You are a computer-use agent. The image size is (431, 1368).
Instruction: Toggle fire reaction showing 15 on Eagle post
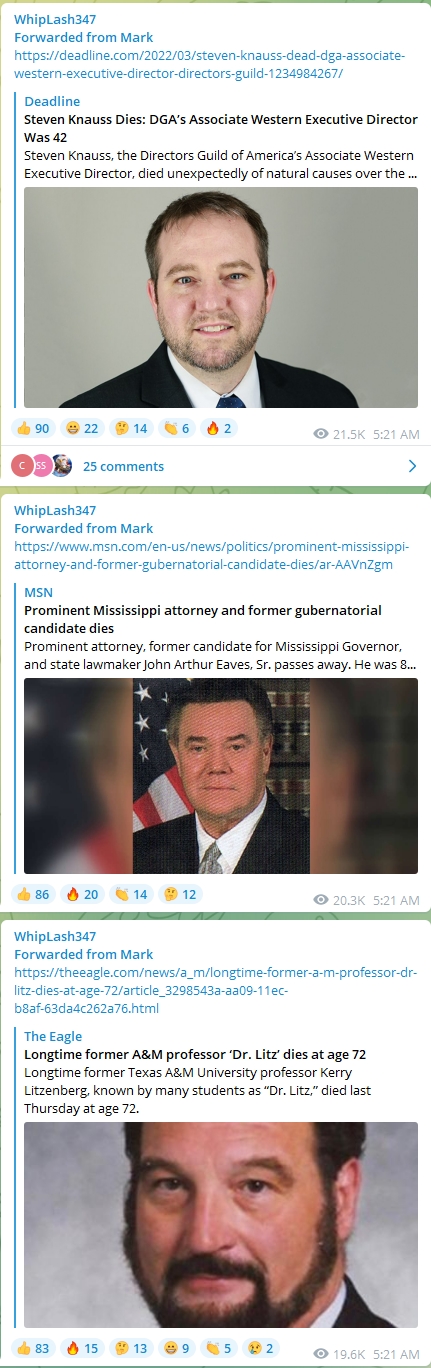[82, 1349]
